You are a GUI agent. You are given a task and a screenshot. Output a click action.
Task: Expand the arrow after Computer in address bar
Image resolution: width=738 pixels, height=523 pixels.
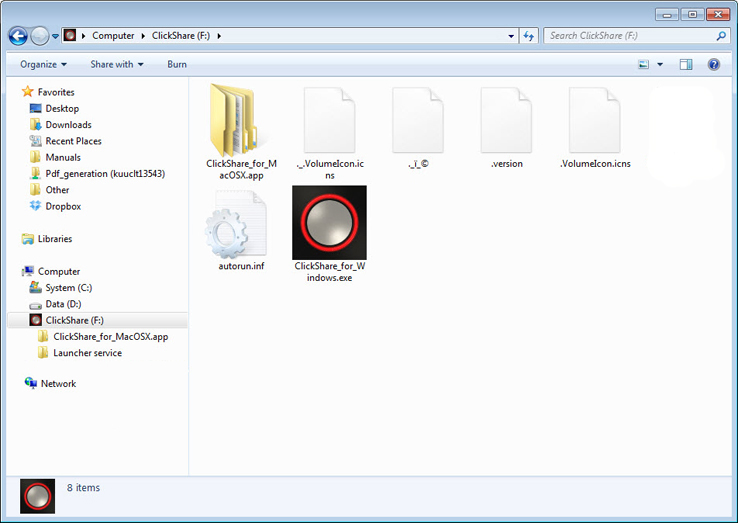143,36
